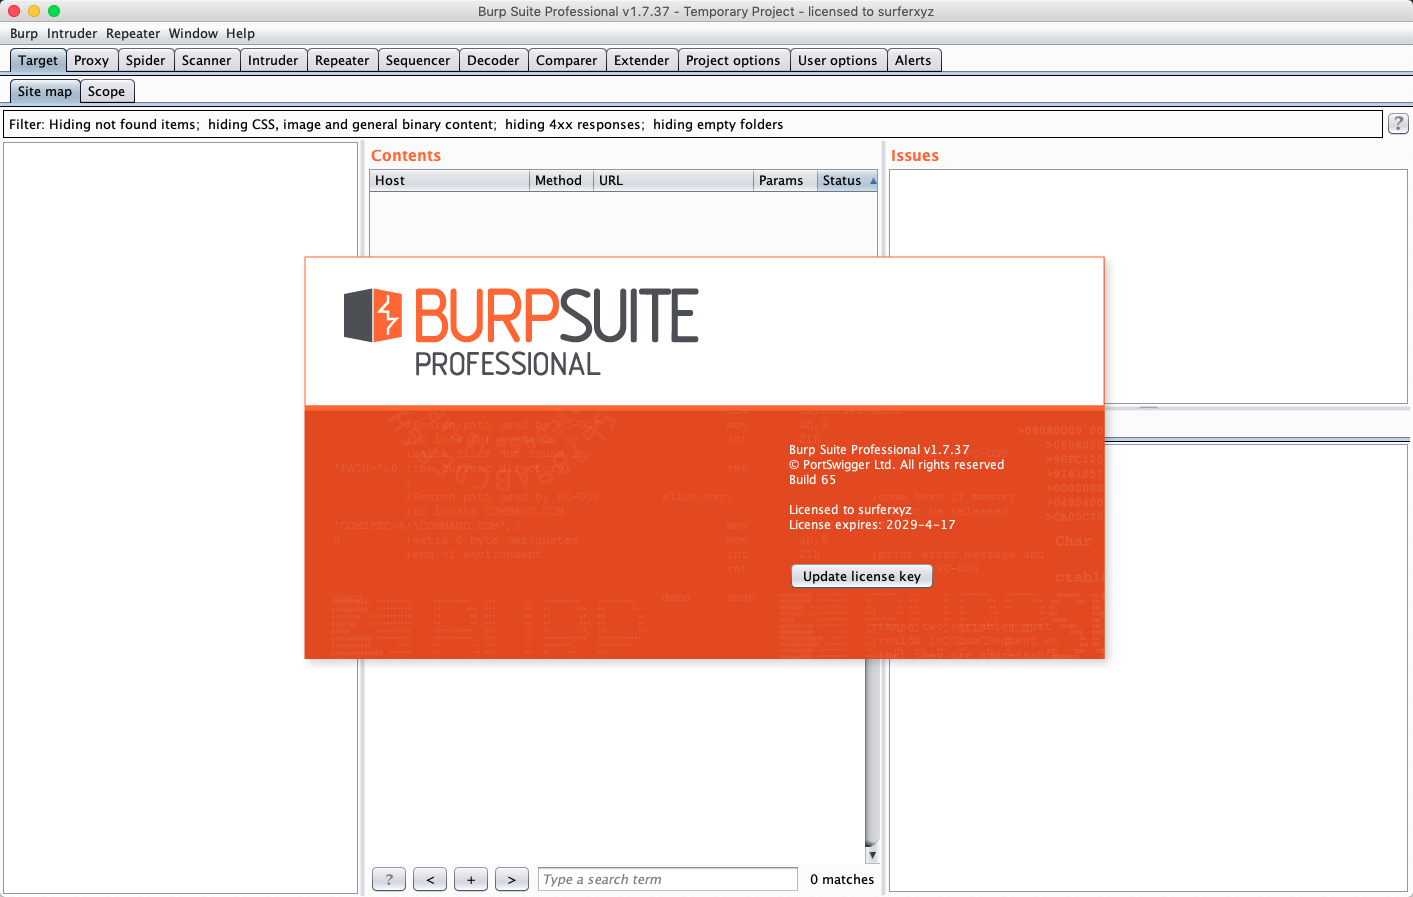
Task: Click the green maximize window button
Action: 54,11
